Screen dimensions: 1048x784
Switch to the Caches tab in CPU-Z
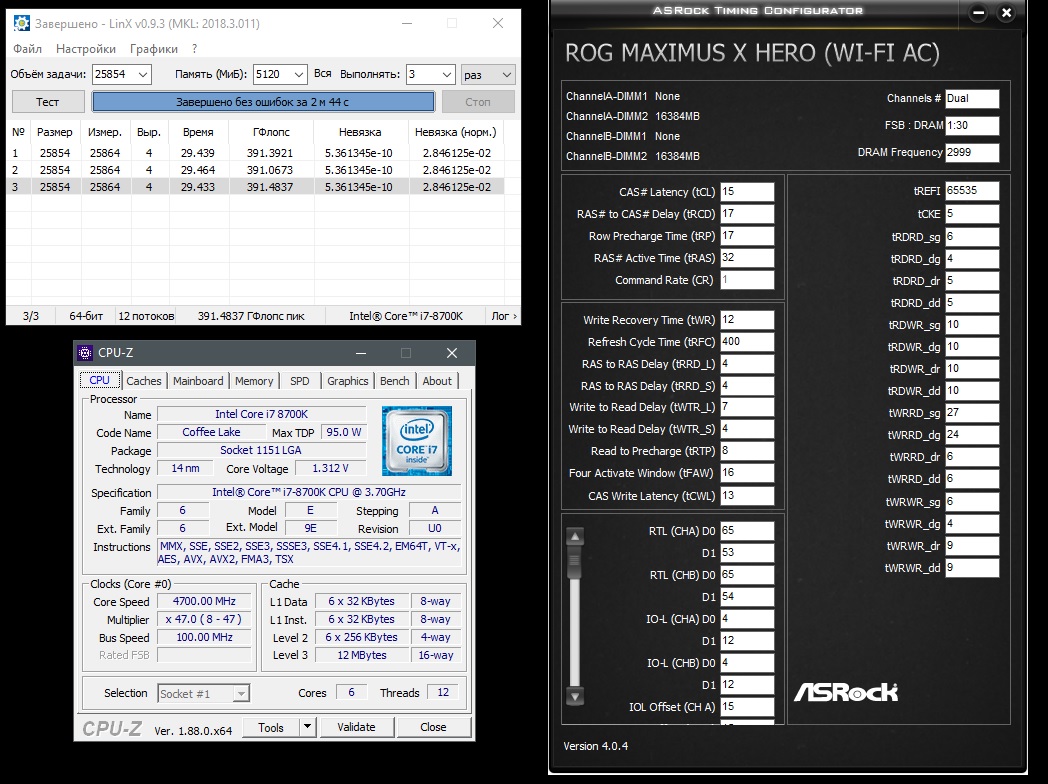coord(144,381)
